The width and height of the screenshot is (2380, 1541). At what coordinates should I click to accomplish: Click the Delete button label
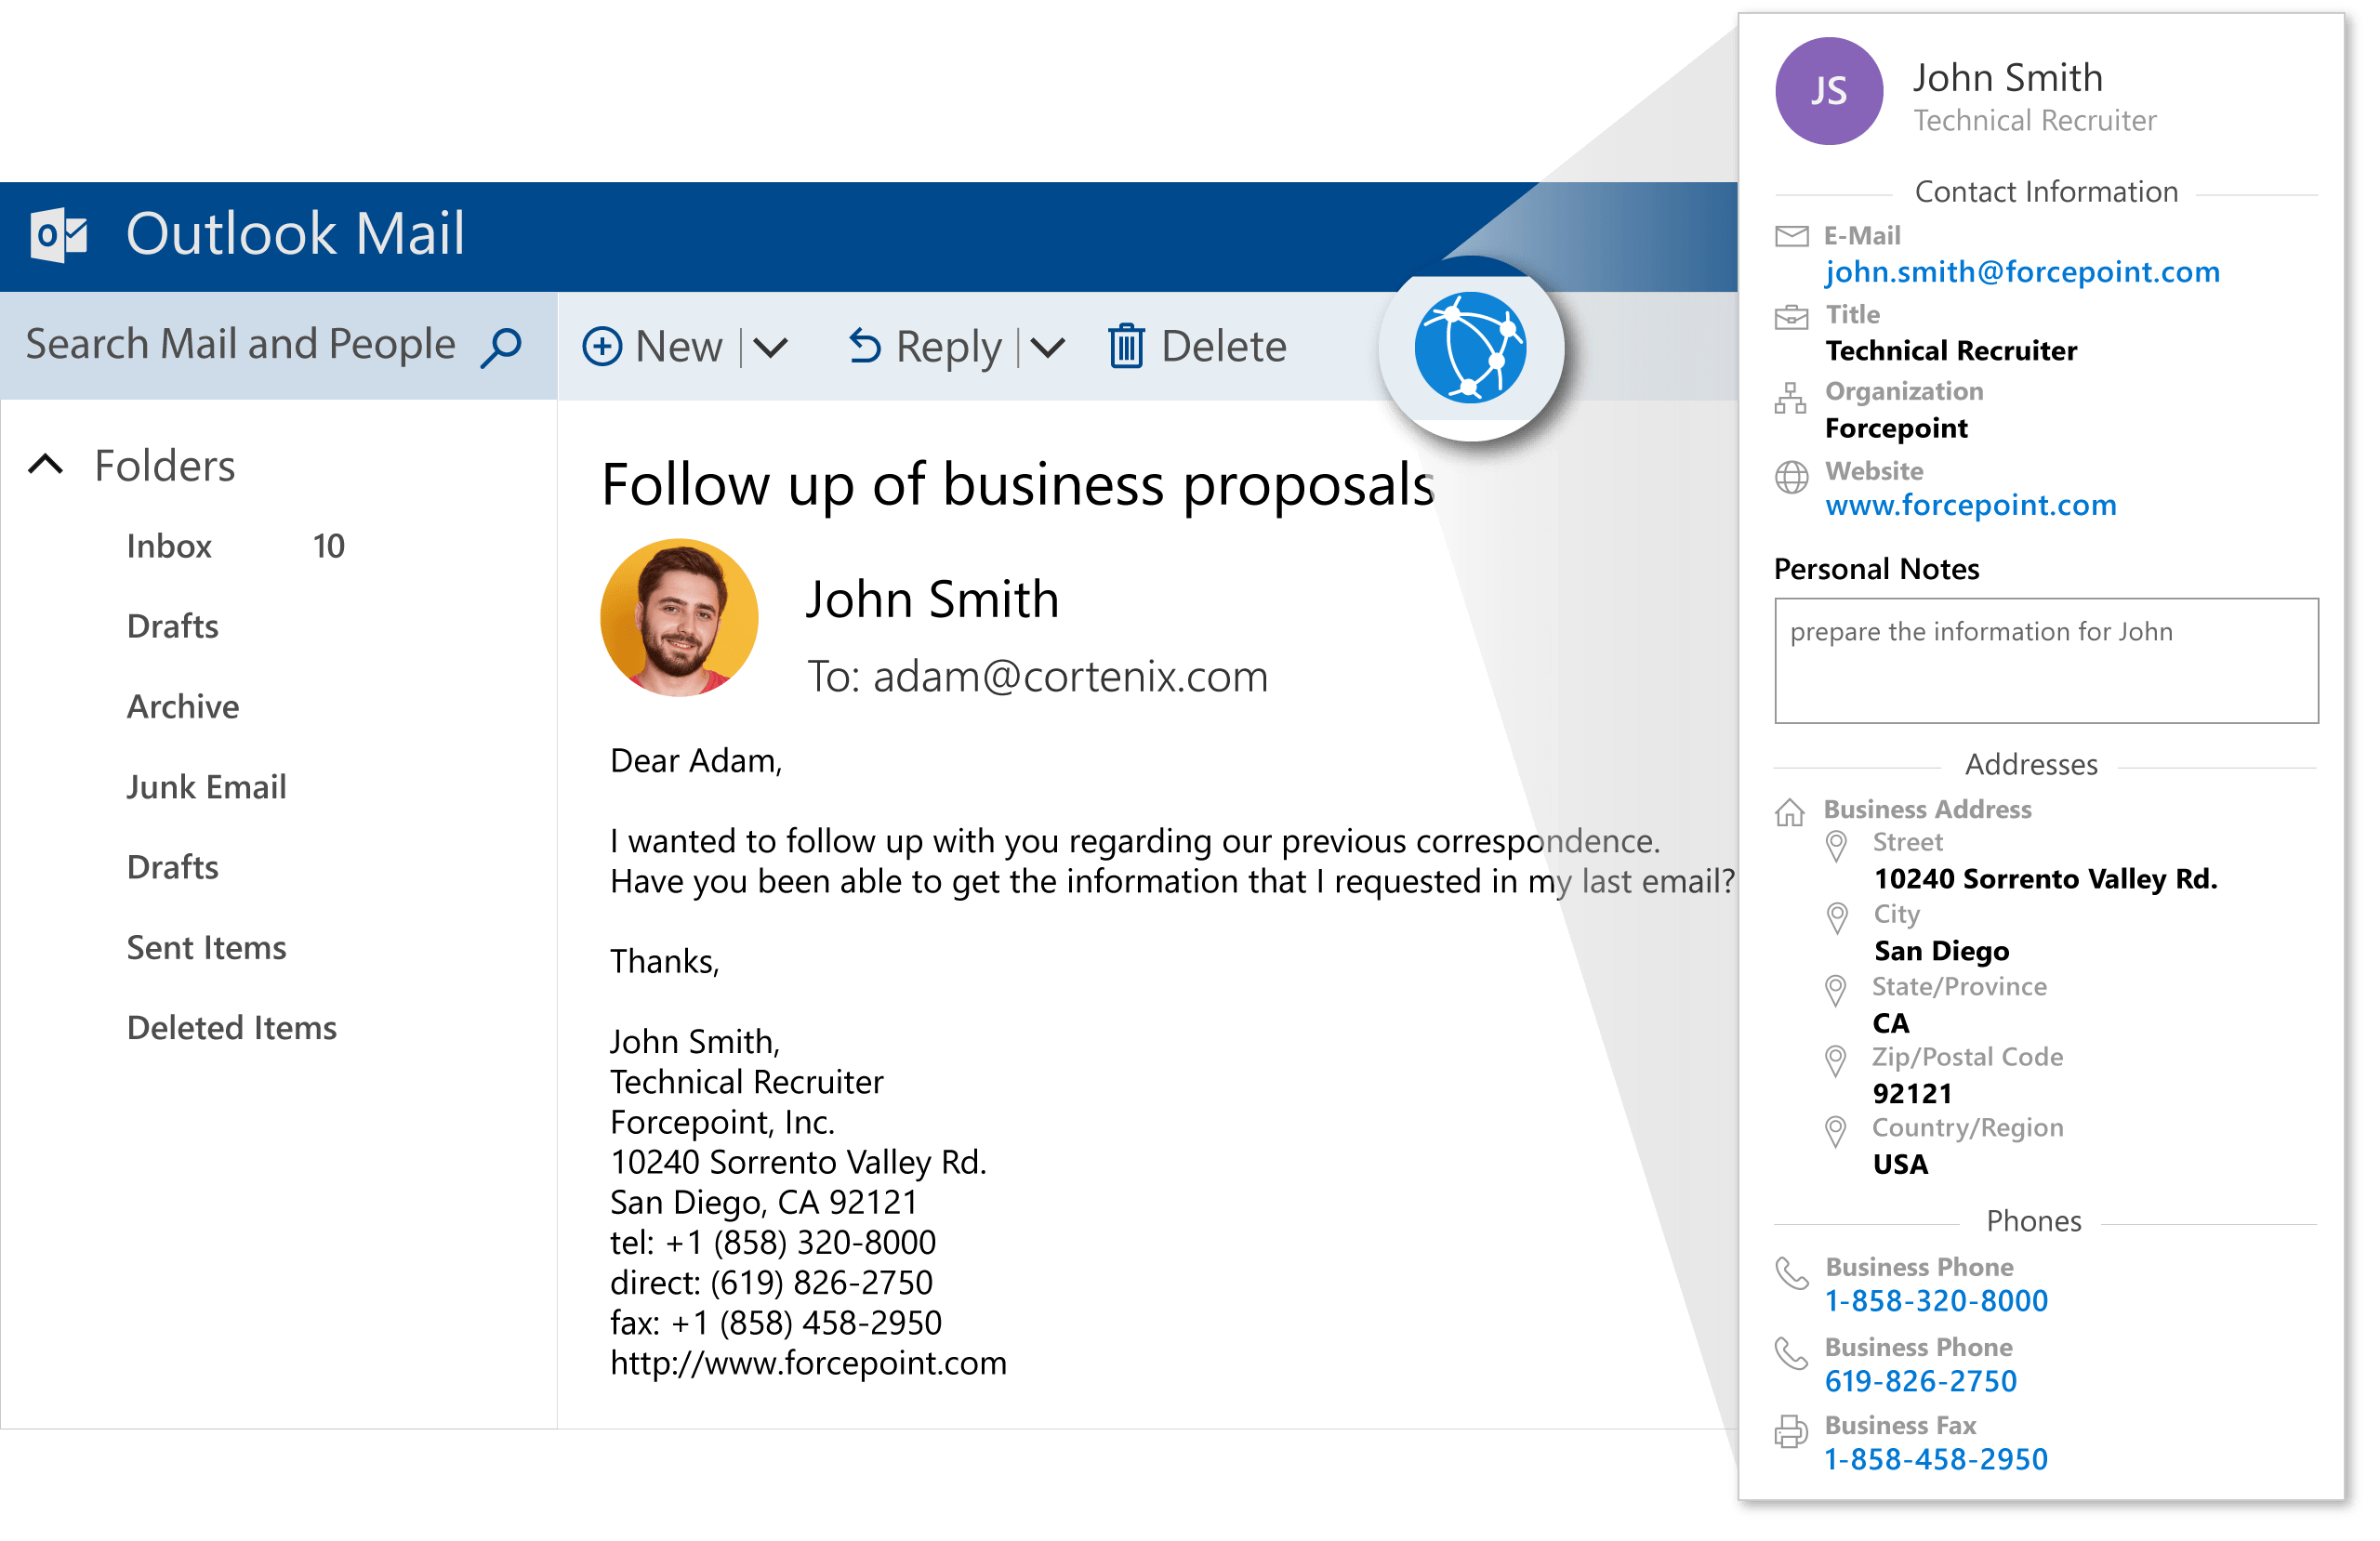tap(1223, 347)
